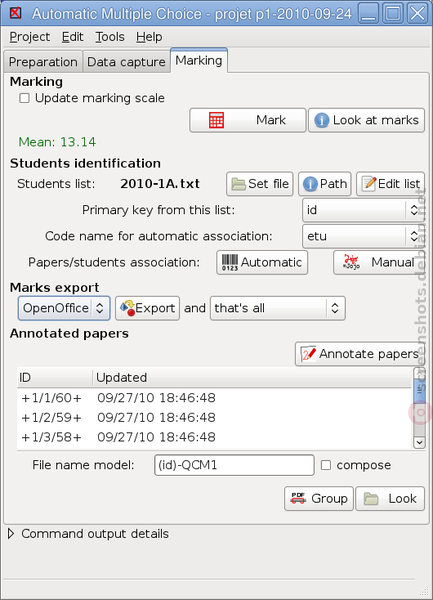This screenshot has height=600, width=433.
Task: Click the folder icon on Set file
Action: click(239, 184)
